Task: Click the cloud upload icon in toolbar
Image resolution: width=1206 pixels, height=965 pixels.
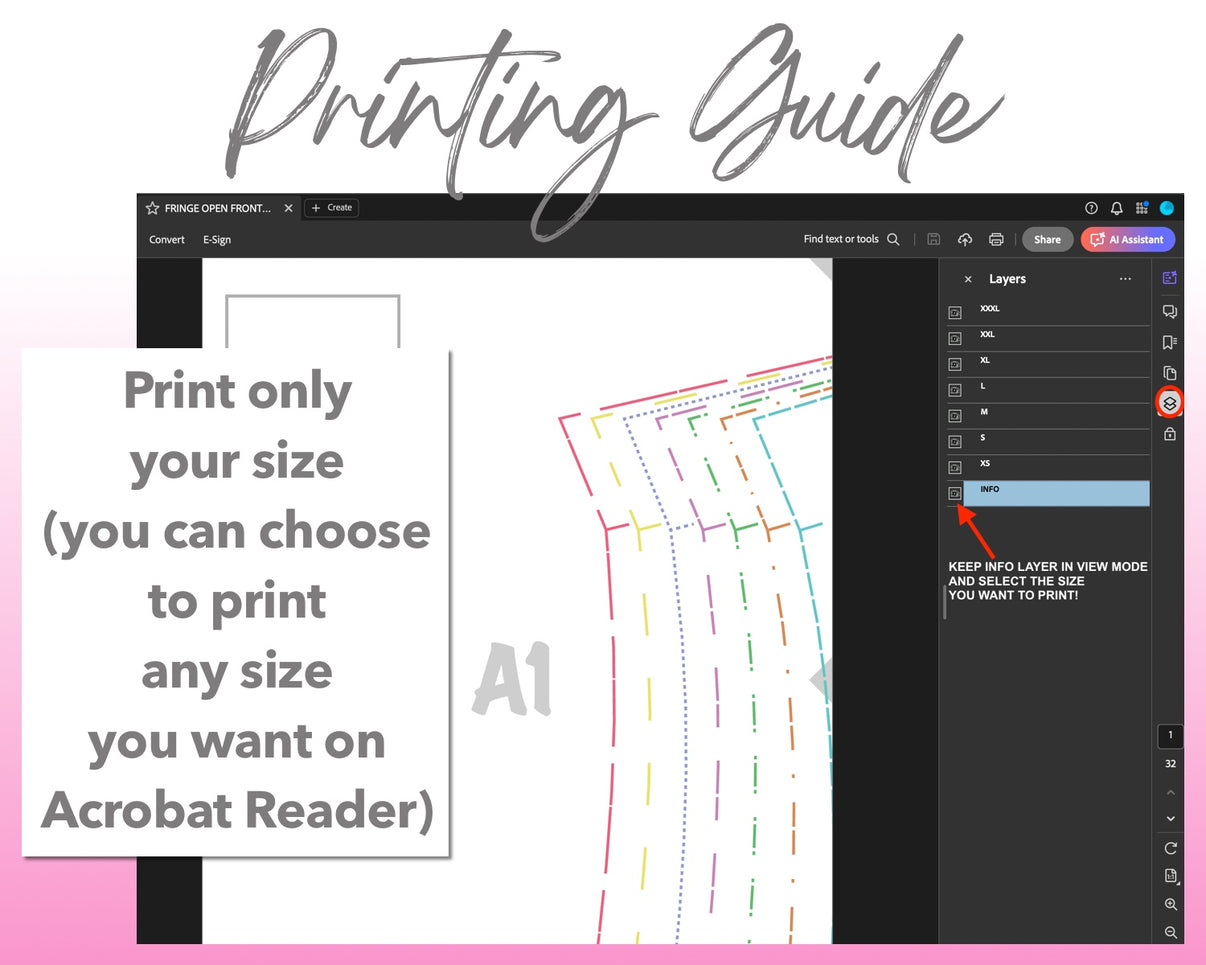Action: coord(964,239)
